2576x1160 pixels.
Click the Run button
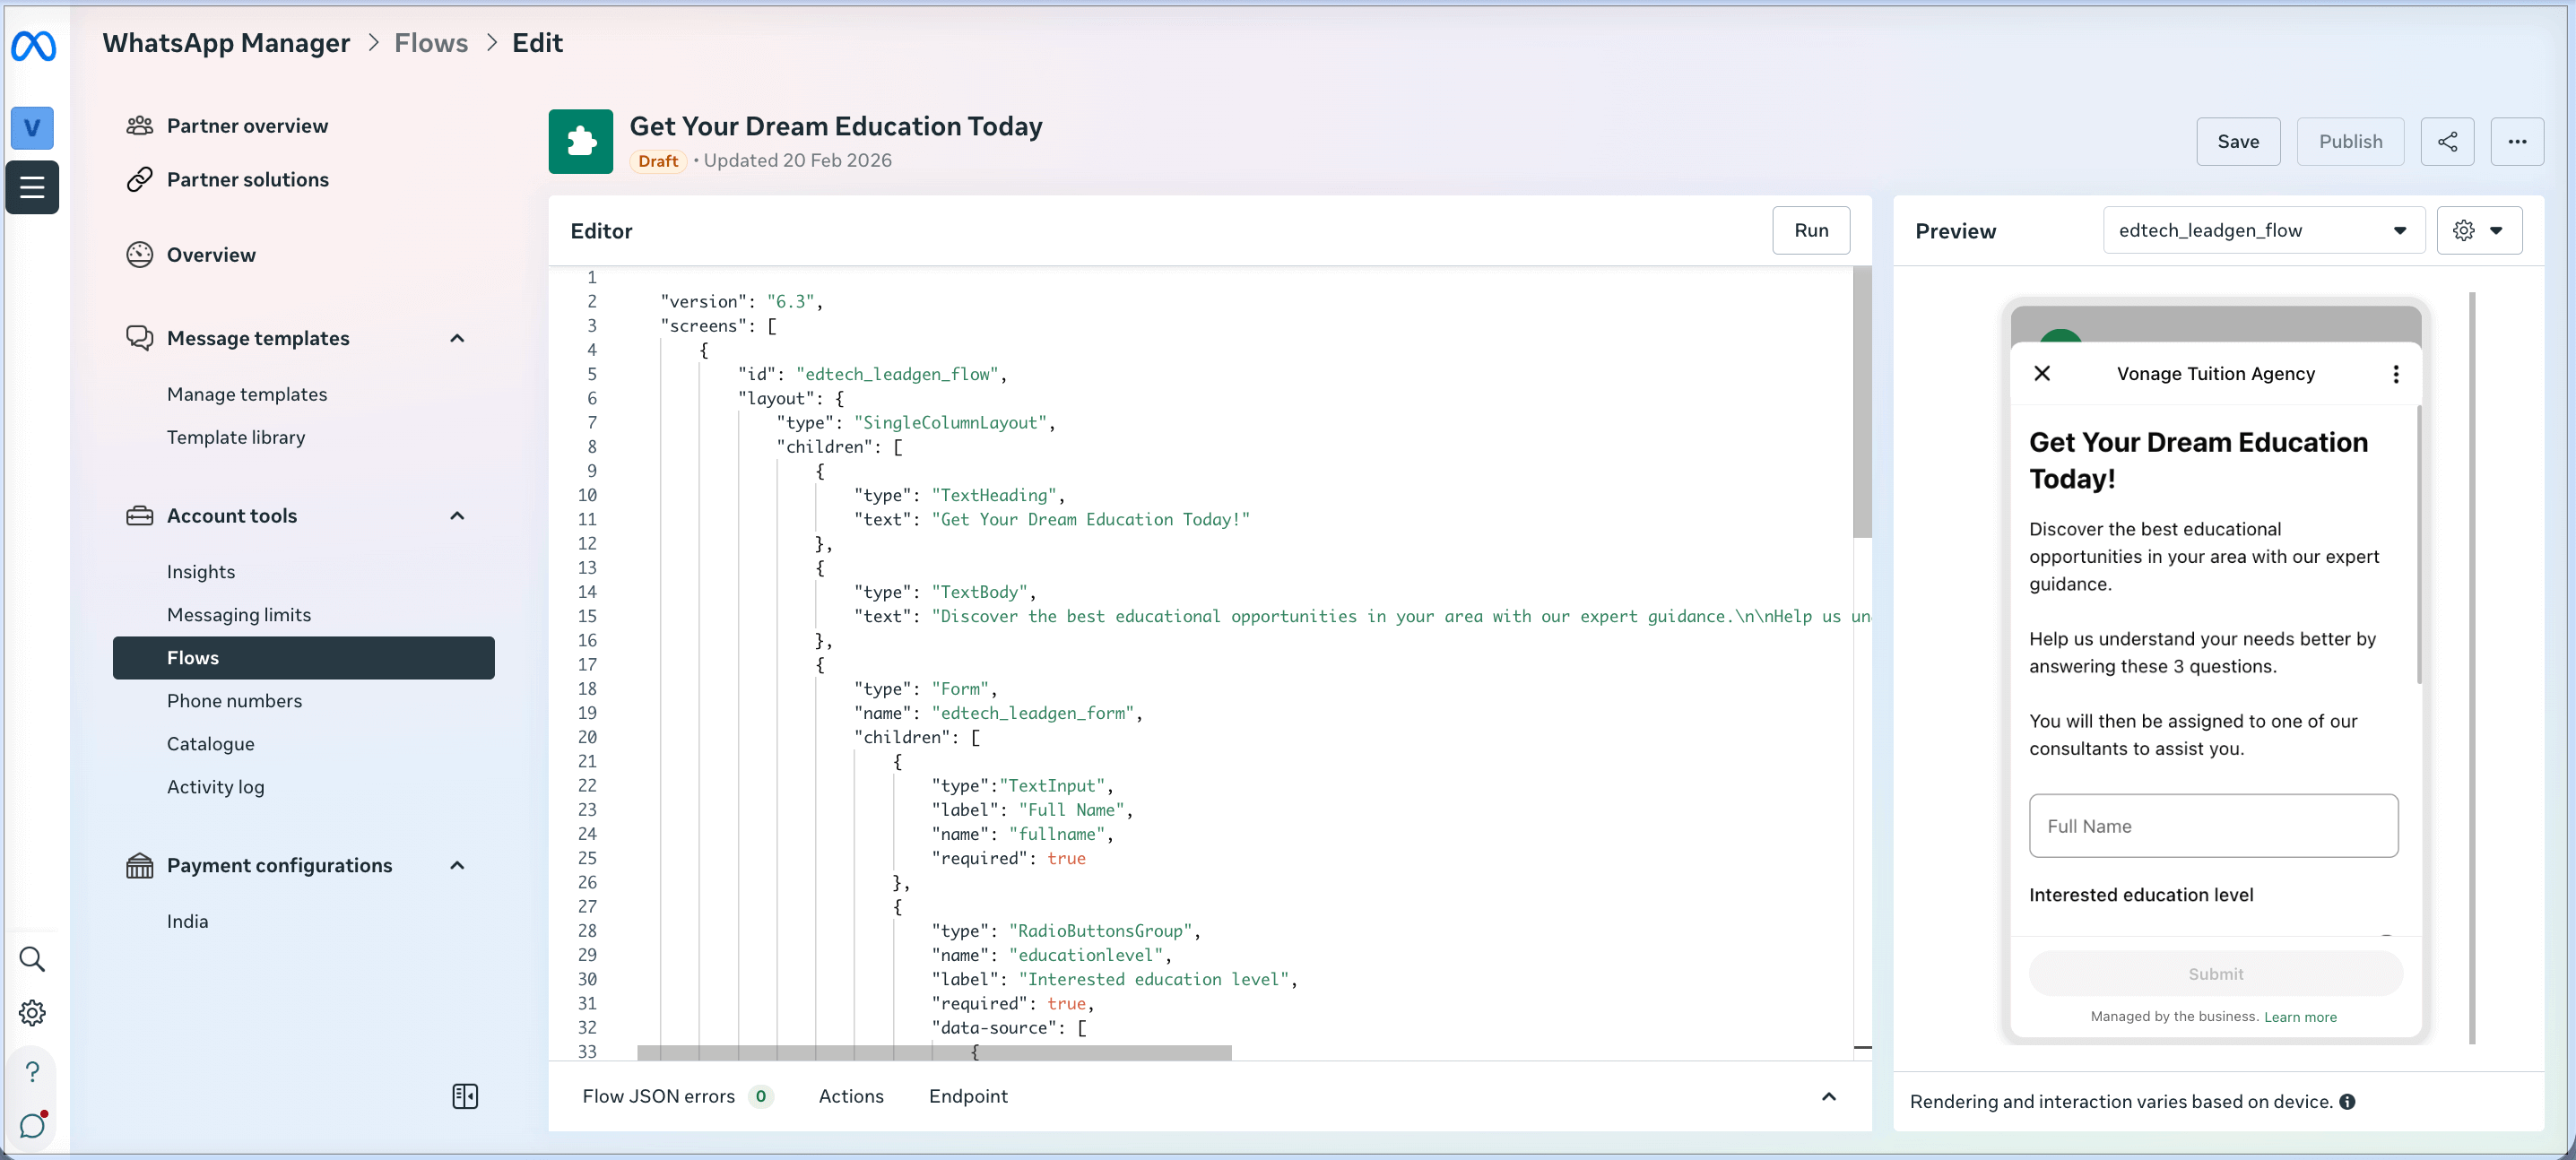[x=1810, y=230]
